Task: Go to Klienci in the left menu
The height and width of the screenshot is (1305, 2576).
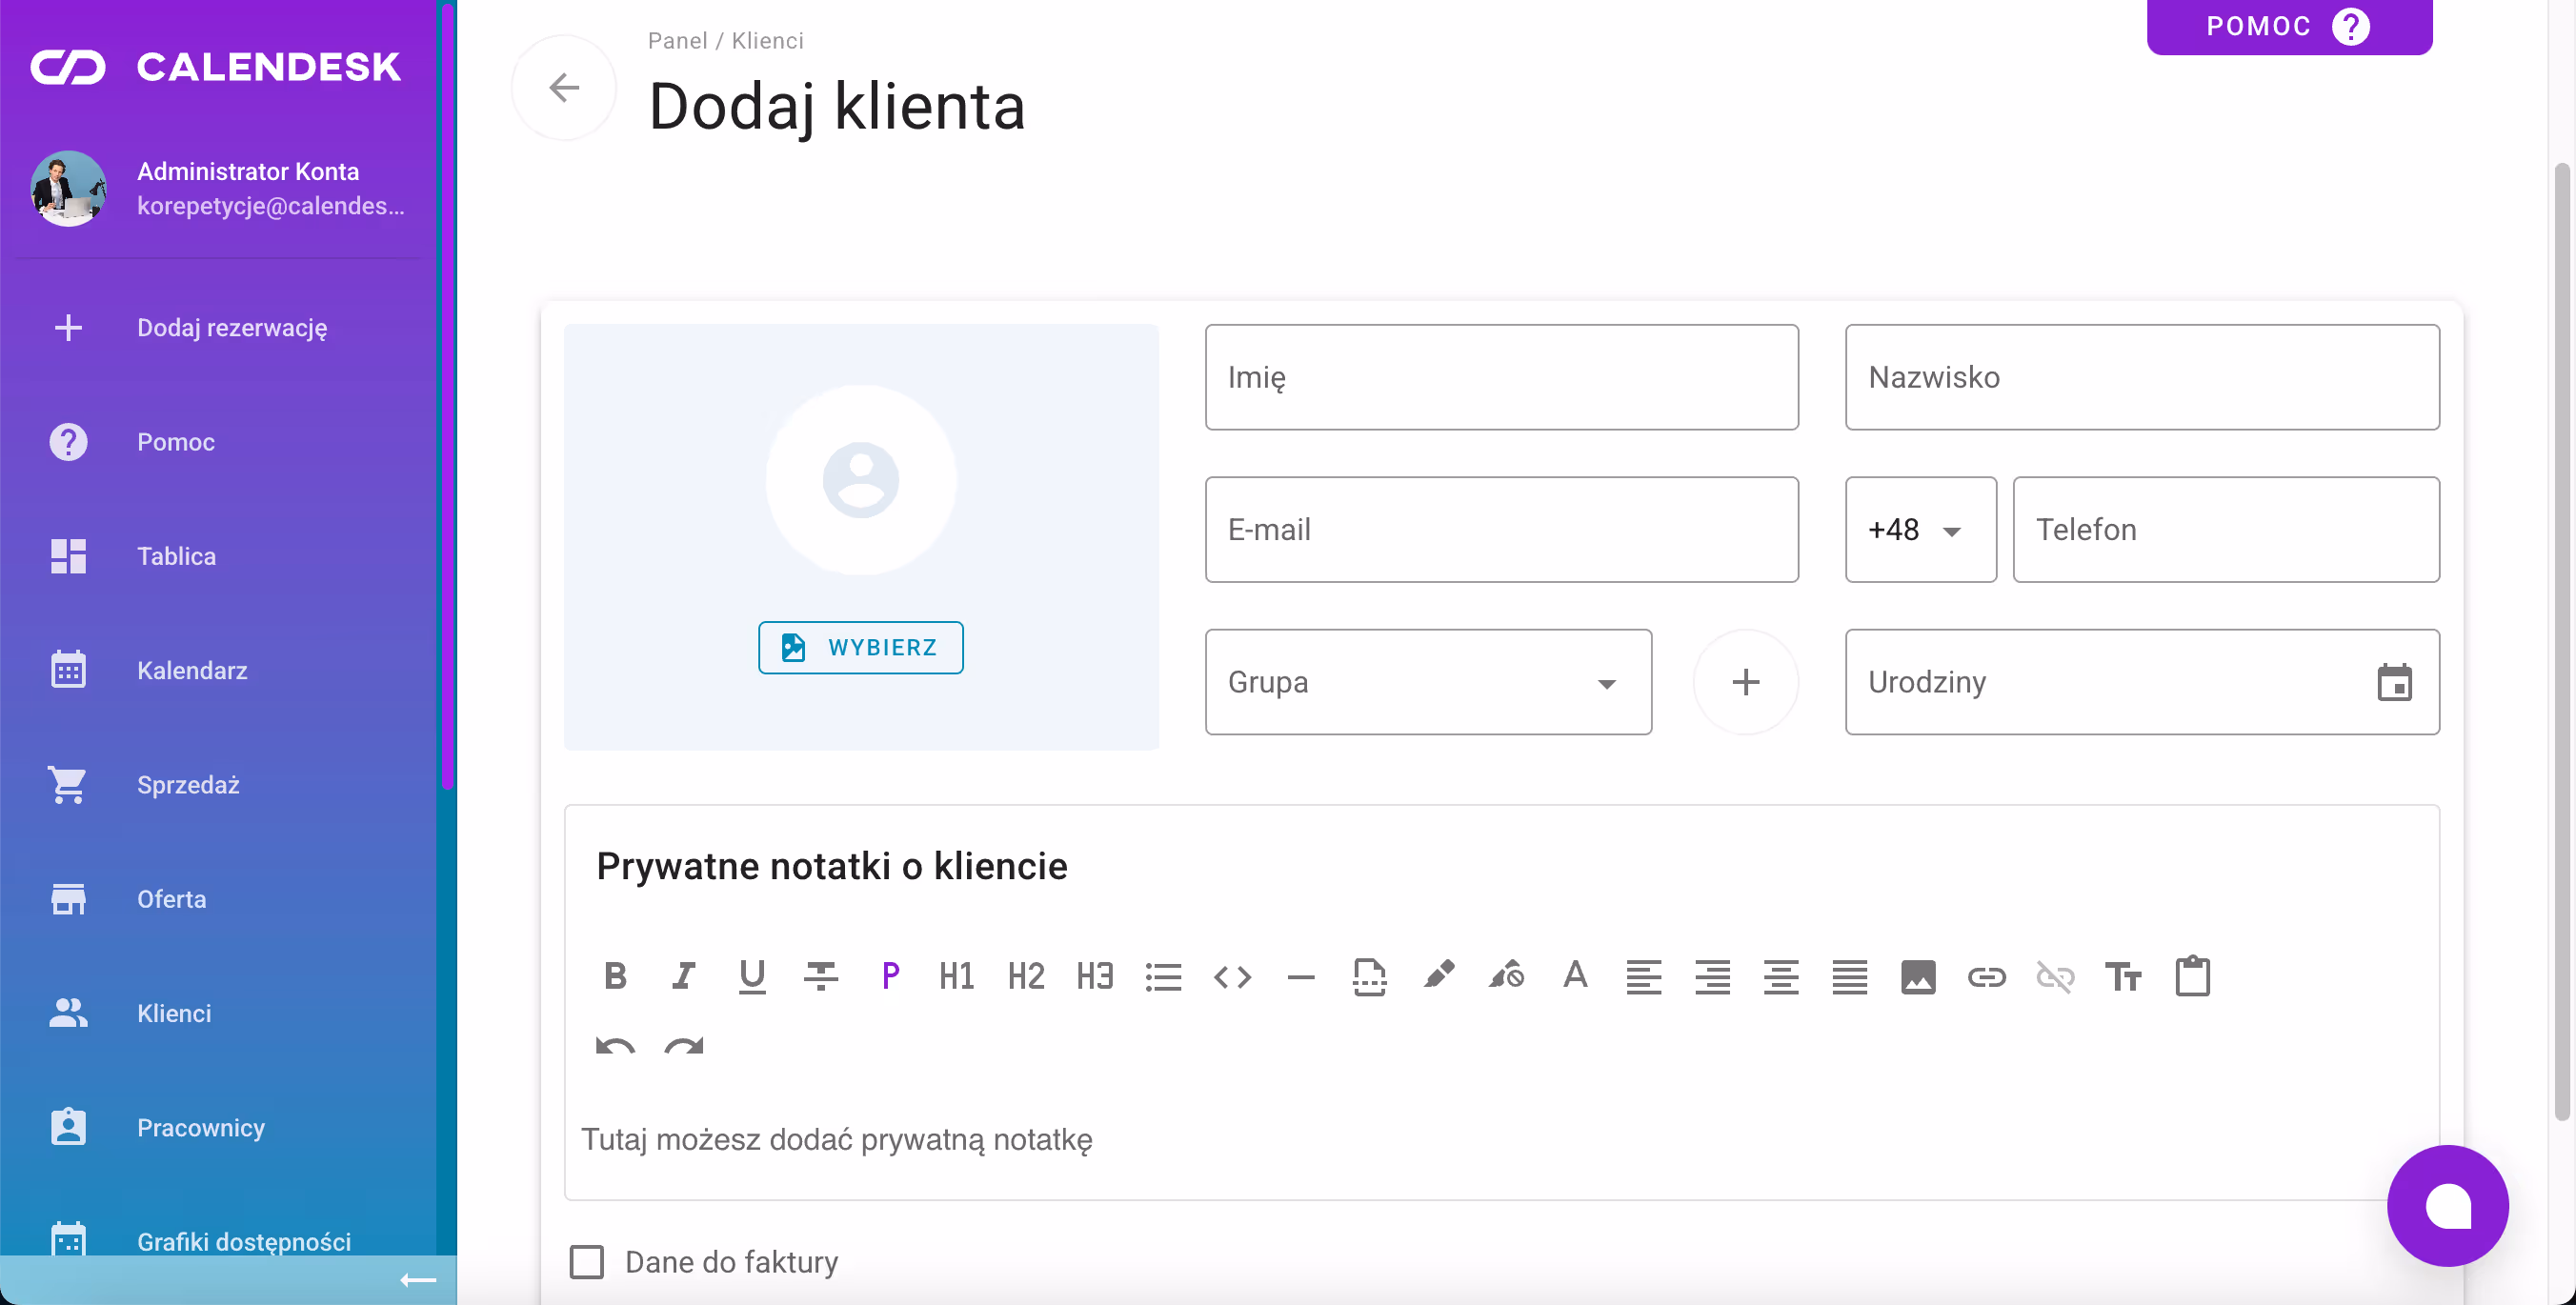Action: click(173, 1013)
